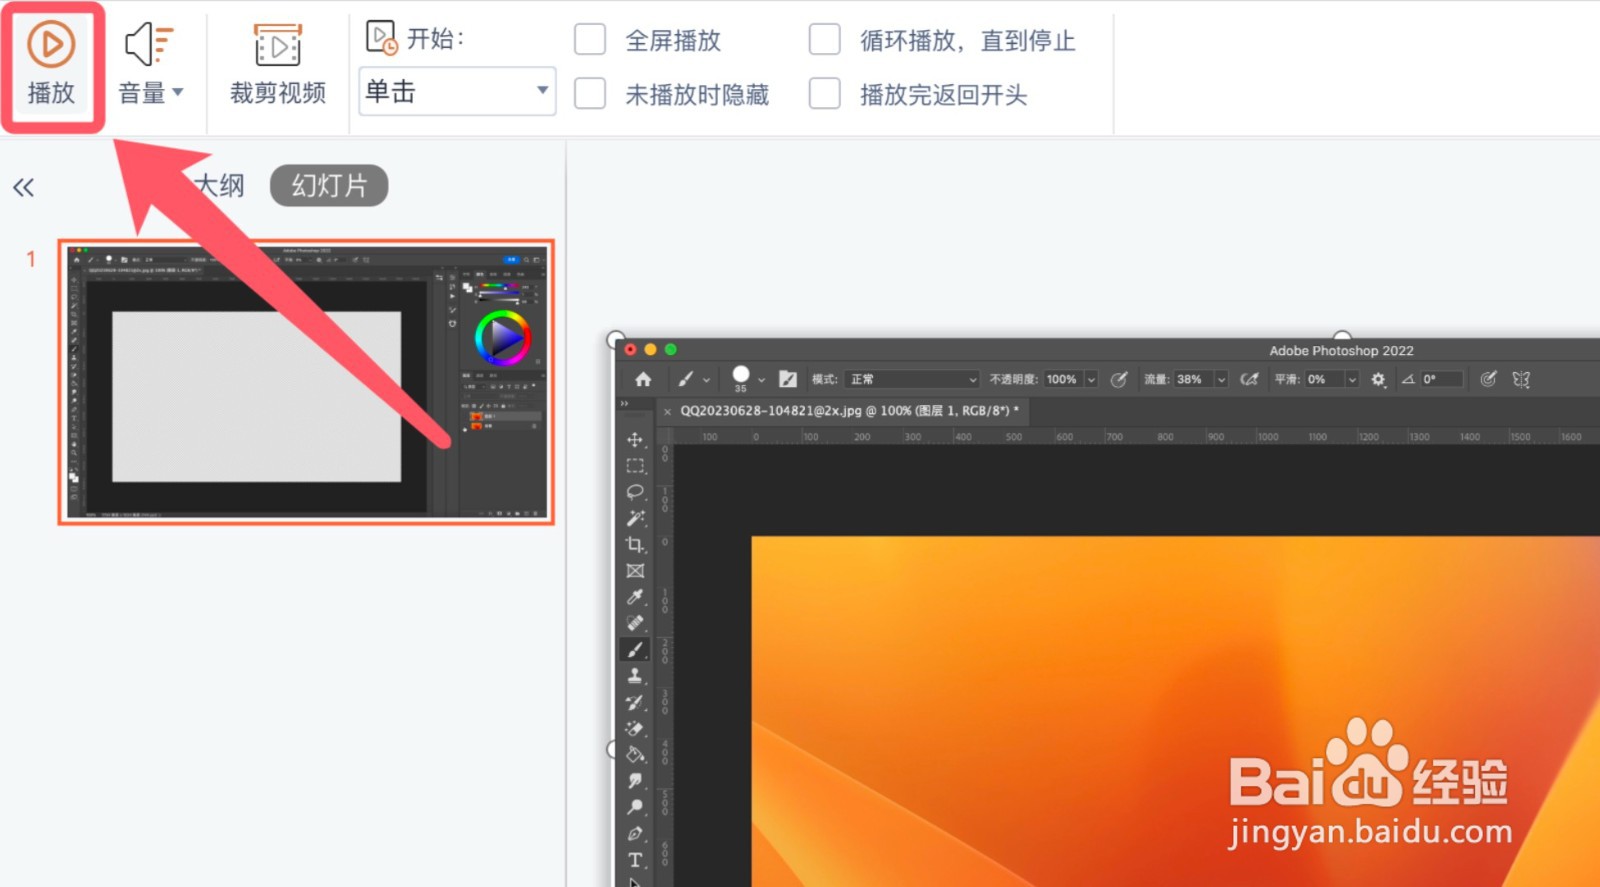Open the smoothing slider arrow next to 0%

pos(1352,379)
